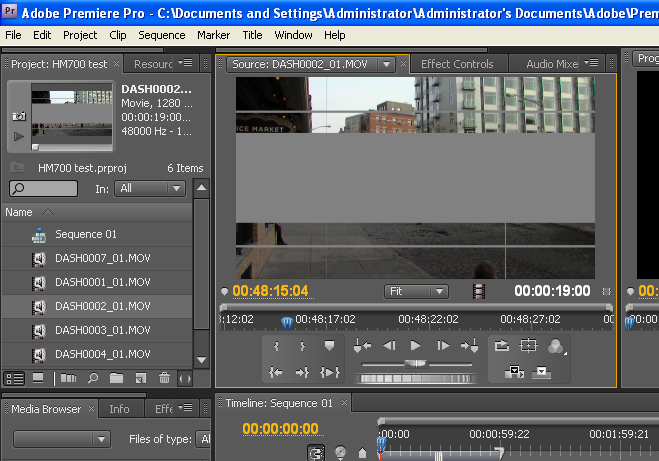Go to Out point in Source monitor
659x461 pixels.
(302, 372)
